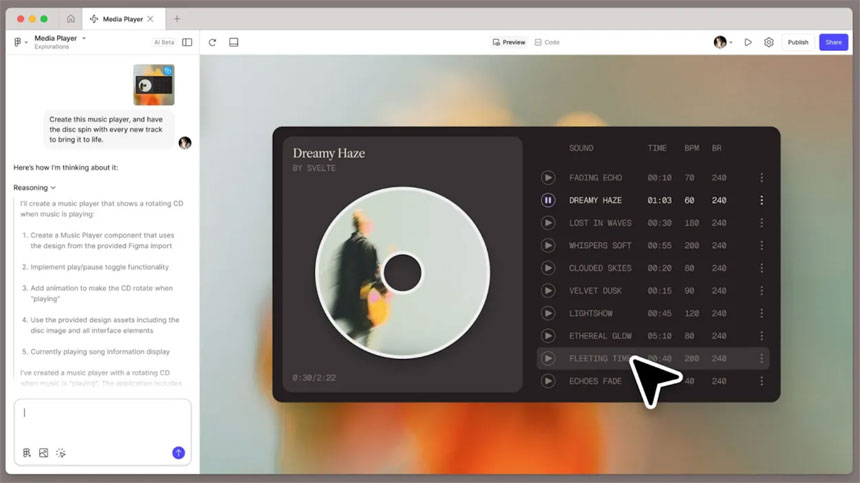Click the Publish button
The image size is (860, 483).
pyautogui.click(x=797, y=42)
